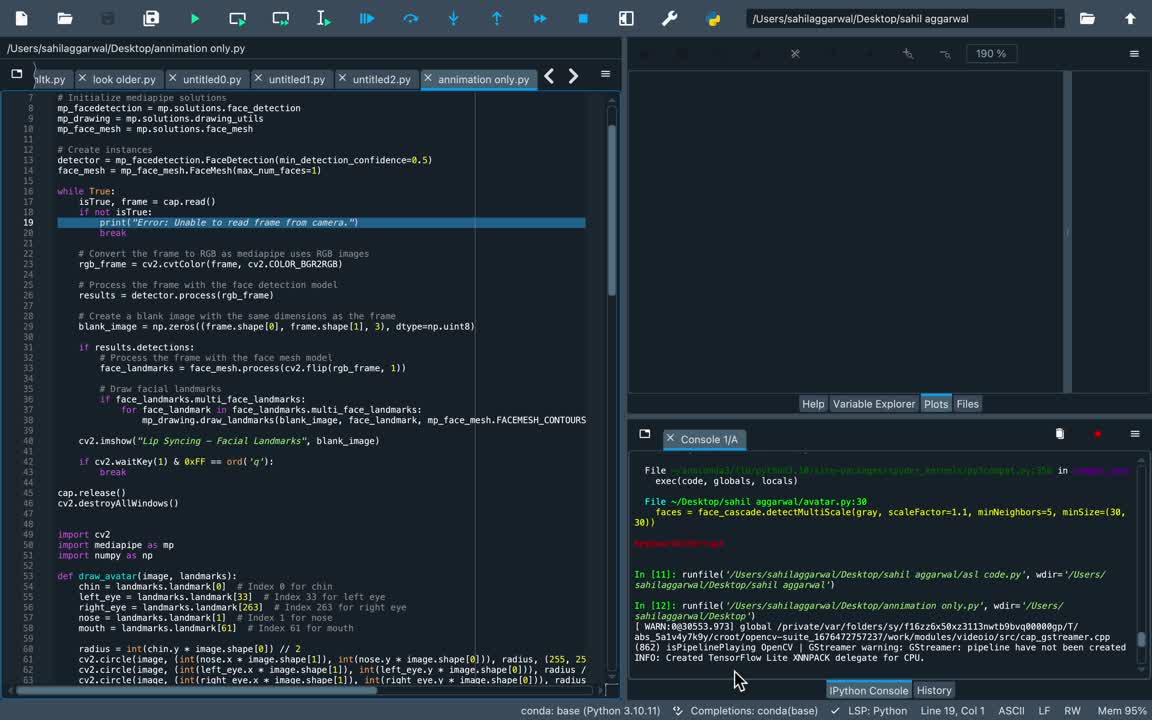Close the untitled2.py tab

[x=342, y=78]
